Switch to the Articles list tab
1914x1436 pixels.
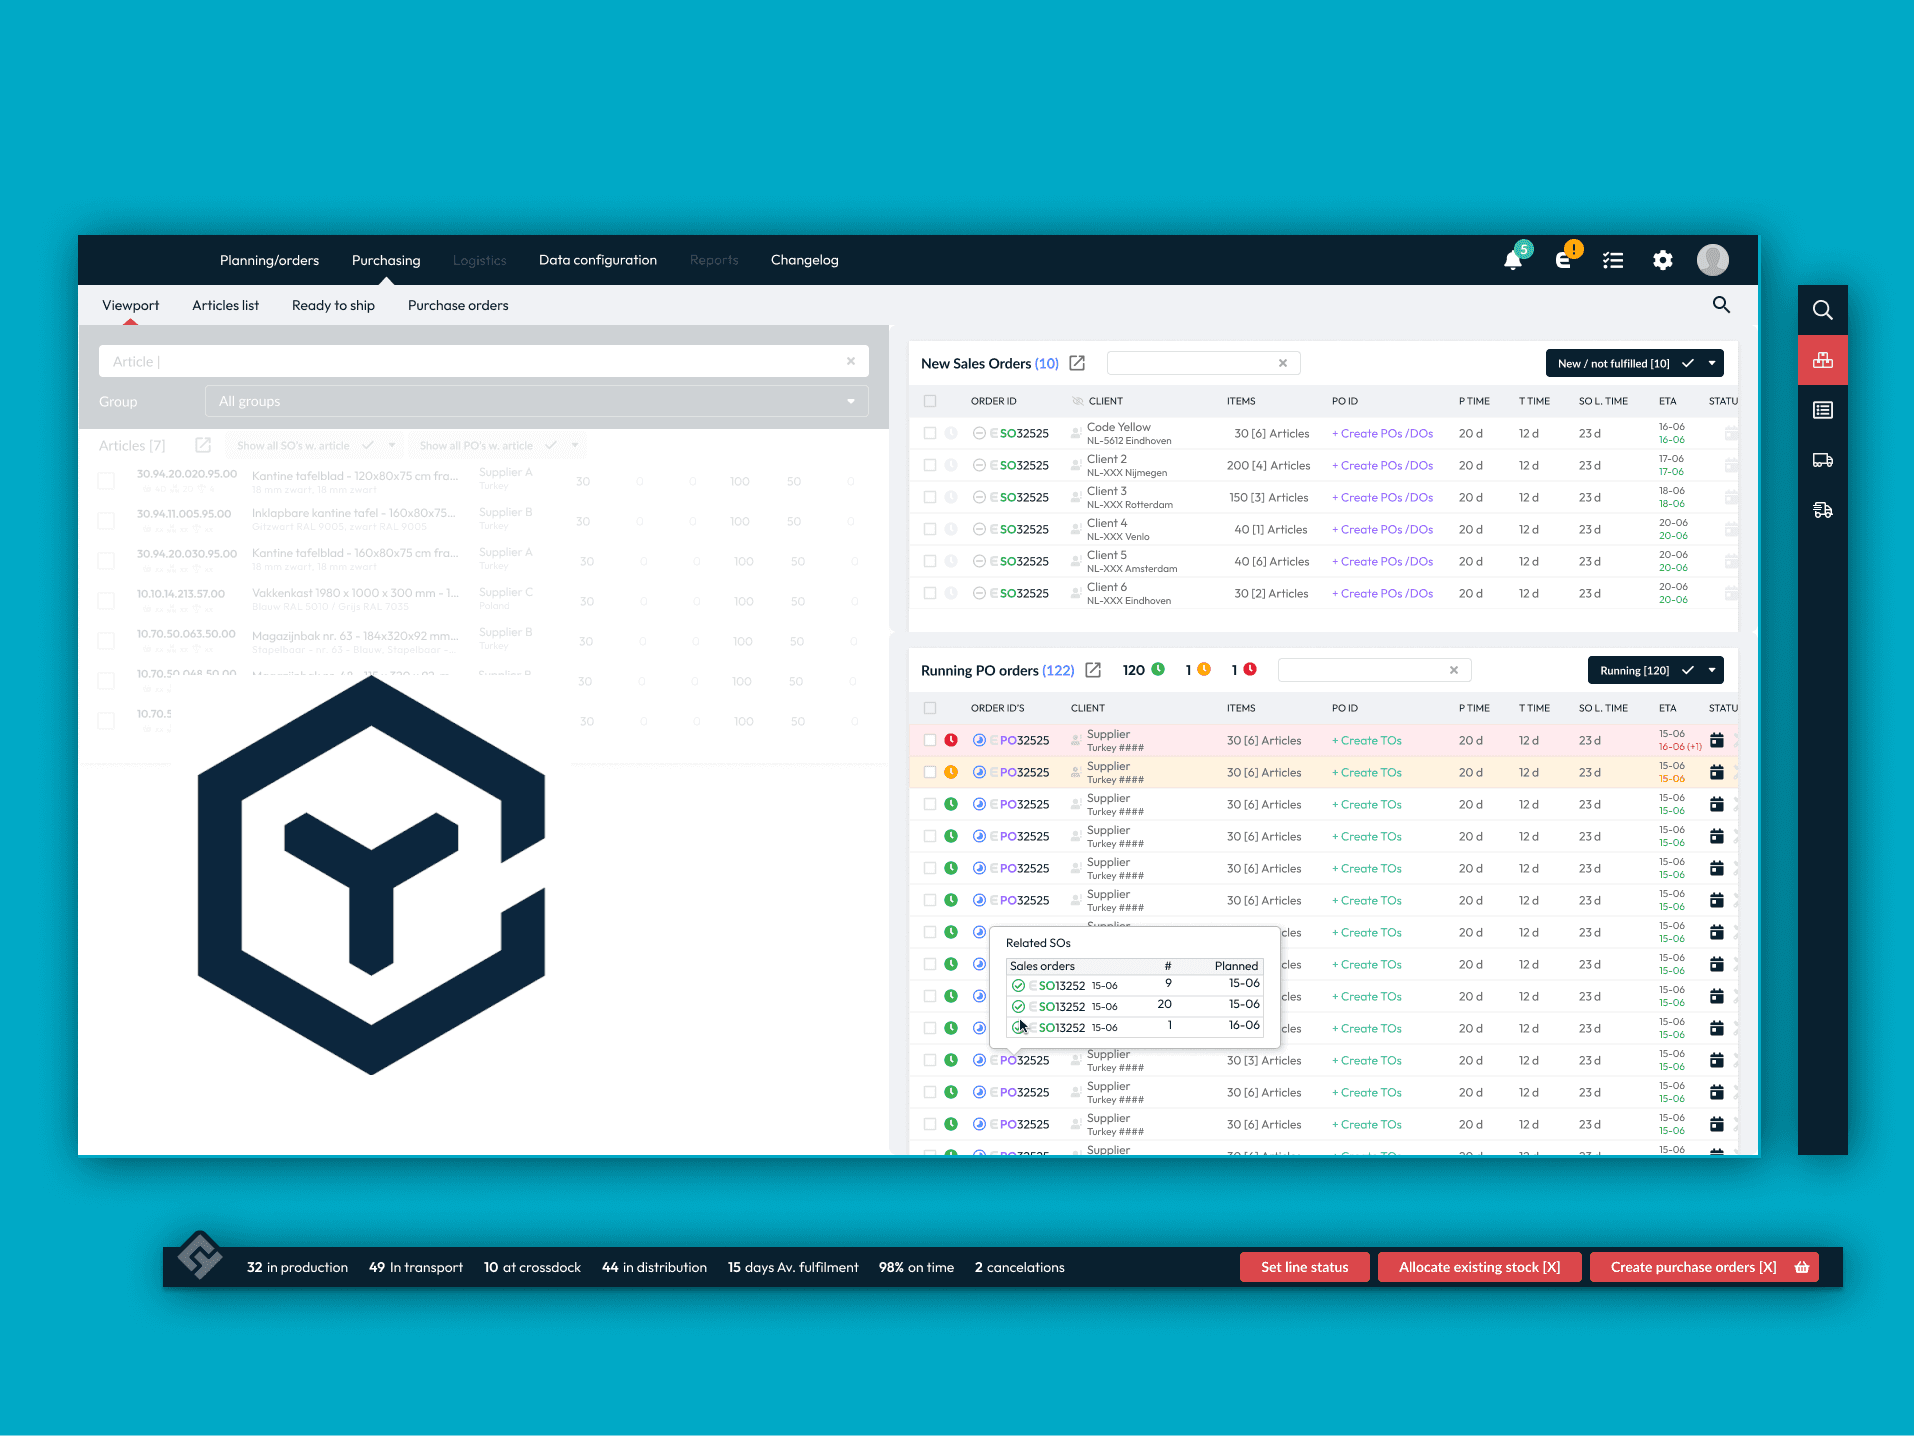(225, 305)
